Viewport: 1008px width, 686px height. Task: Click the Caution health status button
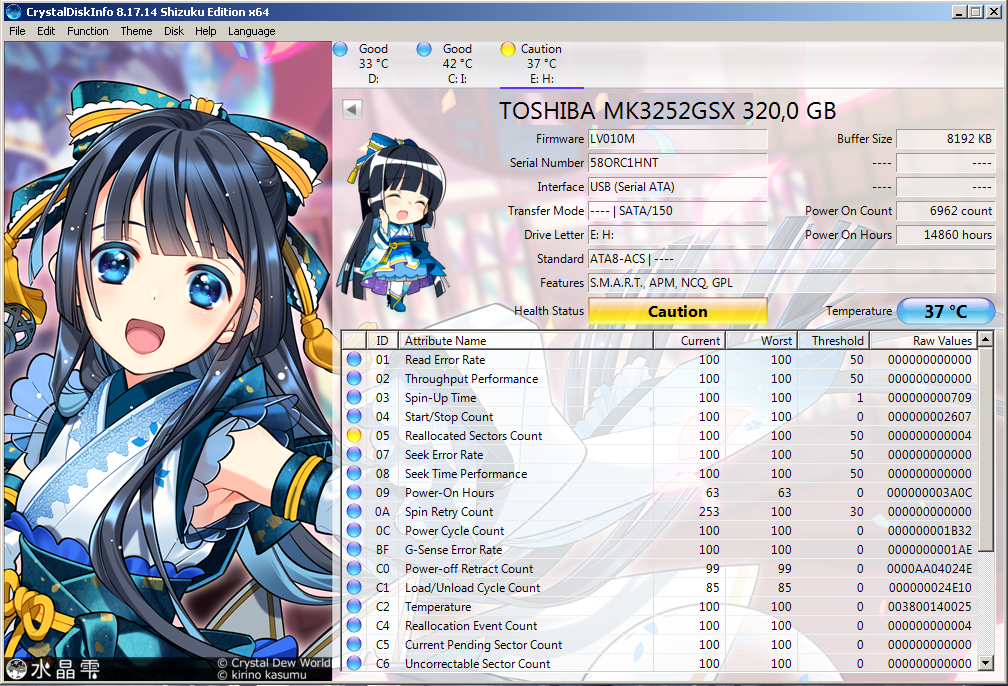coord(678,311)
